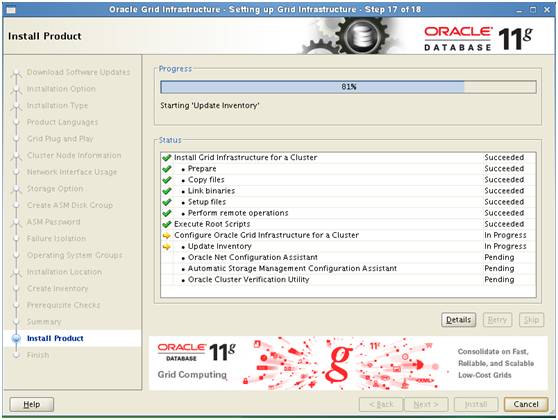The width and height of the screenshot is (558, 420).
Task: Click the 81% progress bar
Action: pyautogui.click(x=348, y=87)
